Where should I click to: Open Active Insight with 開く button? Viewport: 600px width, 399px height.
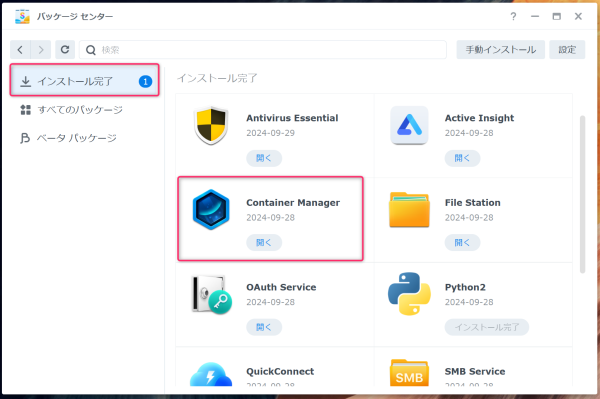462,158
